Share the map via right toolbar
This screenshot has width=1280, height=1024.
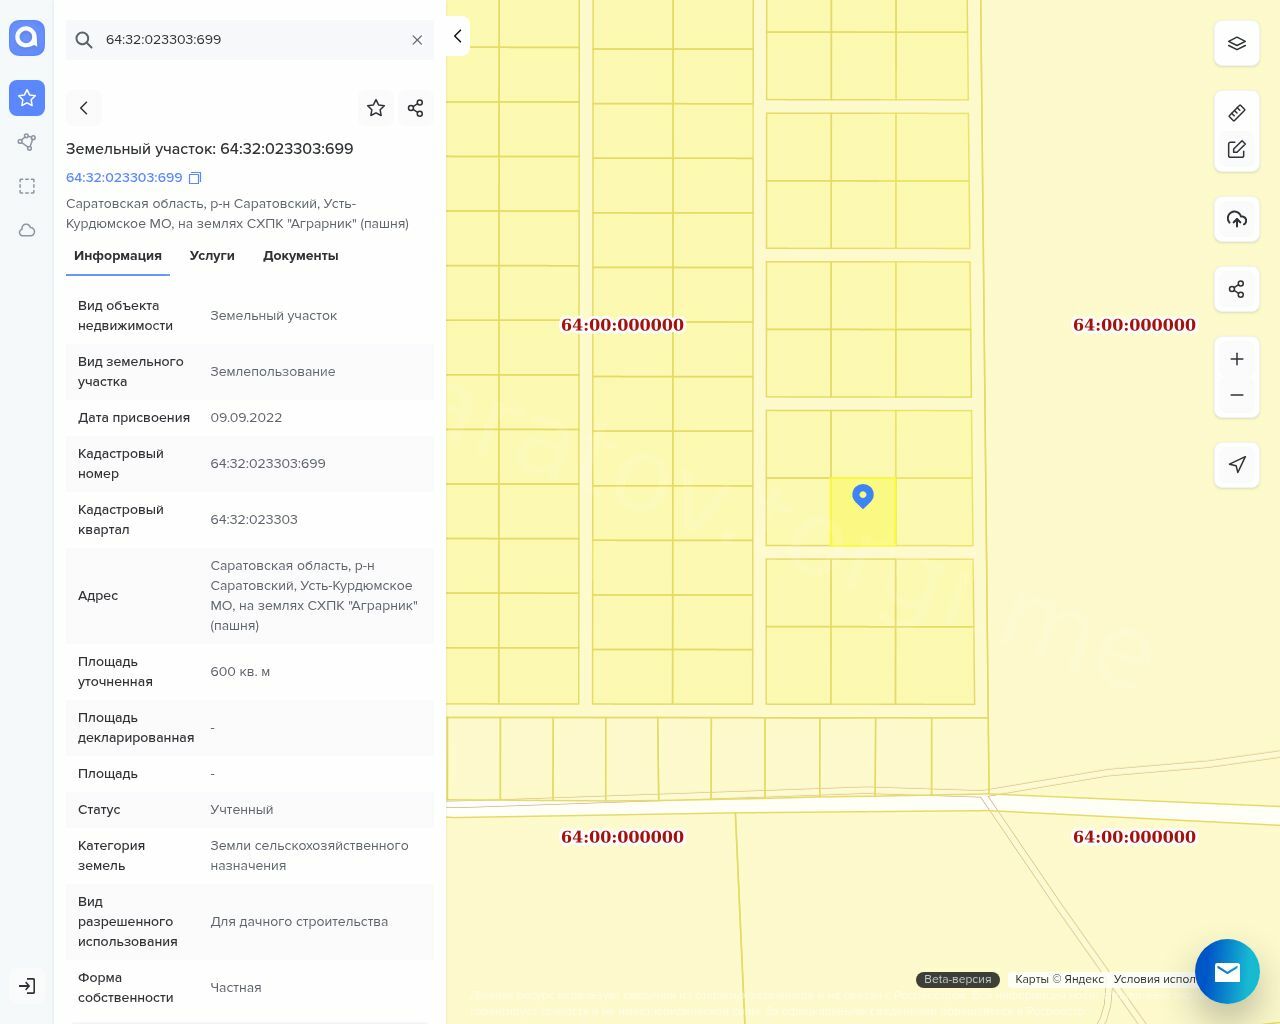(1236, 290)
